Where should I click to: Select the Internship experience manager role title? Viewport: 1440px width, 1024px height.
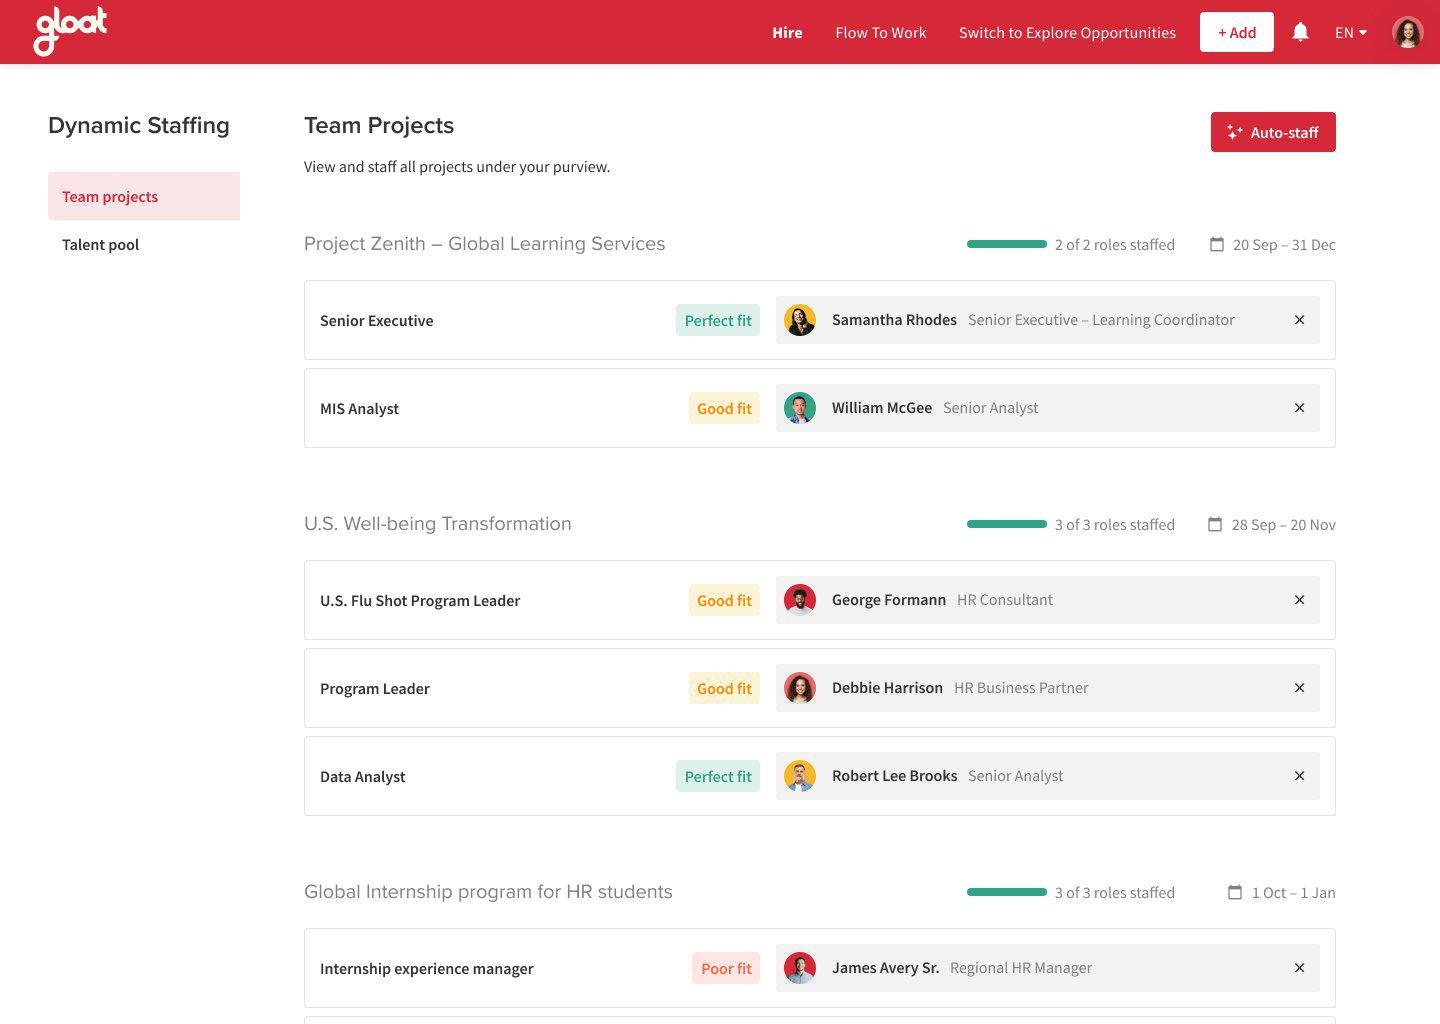click(427, 968)
